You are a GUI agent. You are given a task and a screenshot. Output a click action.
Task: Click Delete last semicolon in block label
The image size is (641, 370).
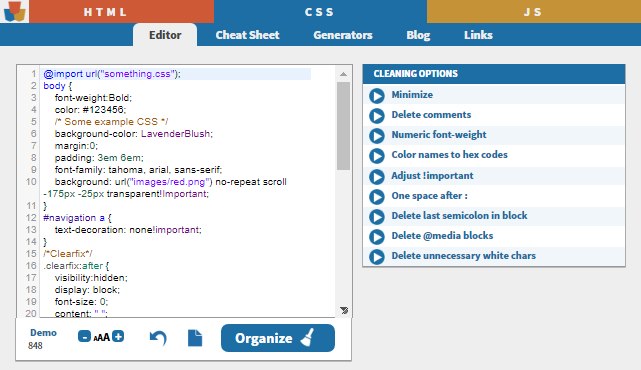(459, 215)
